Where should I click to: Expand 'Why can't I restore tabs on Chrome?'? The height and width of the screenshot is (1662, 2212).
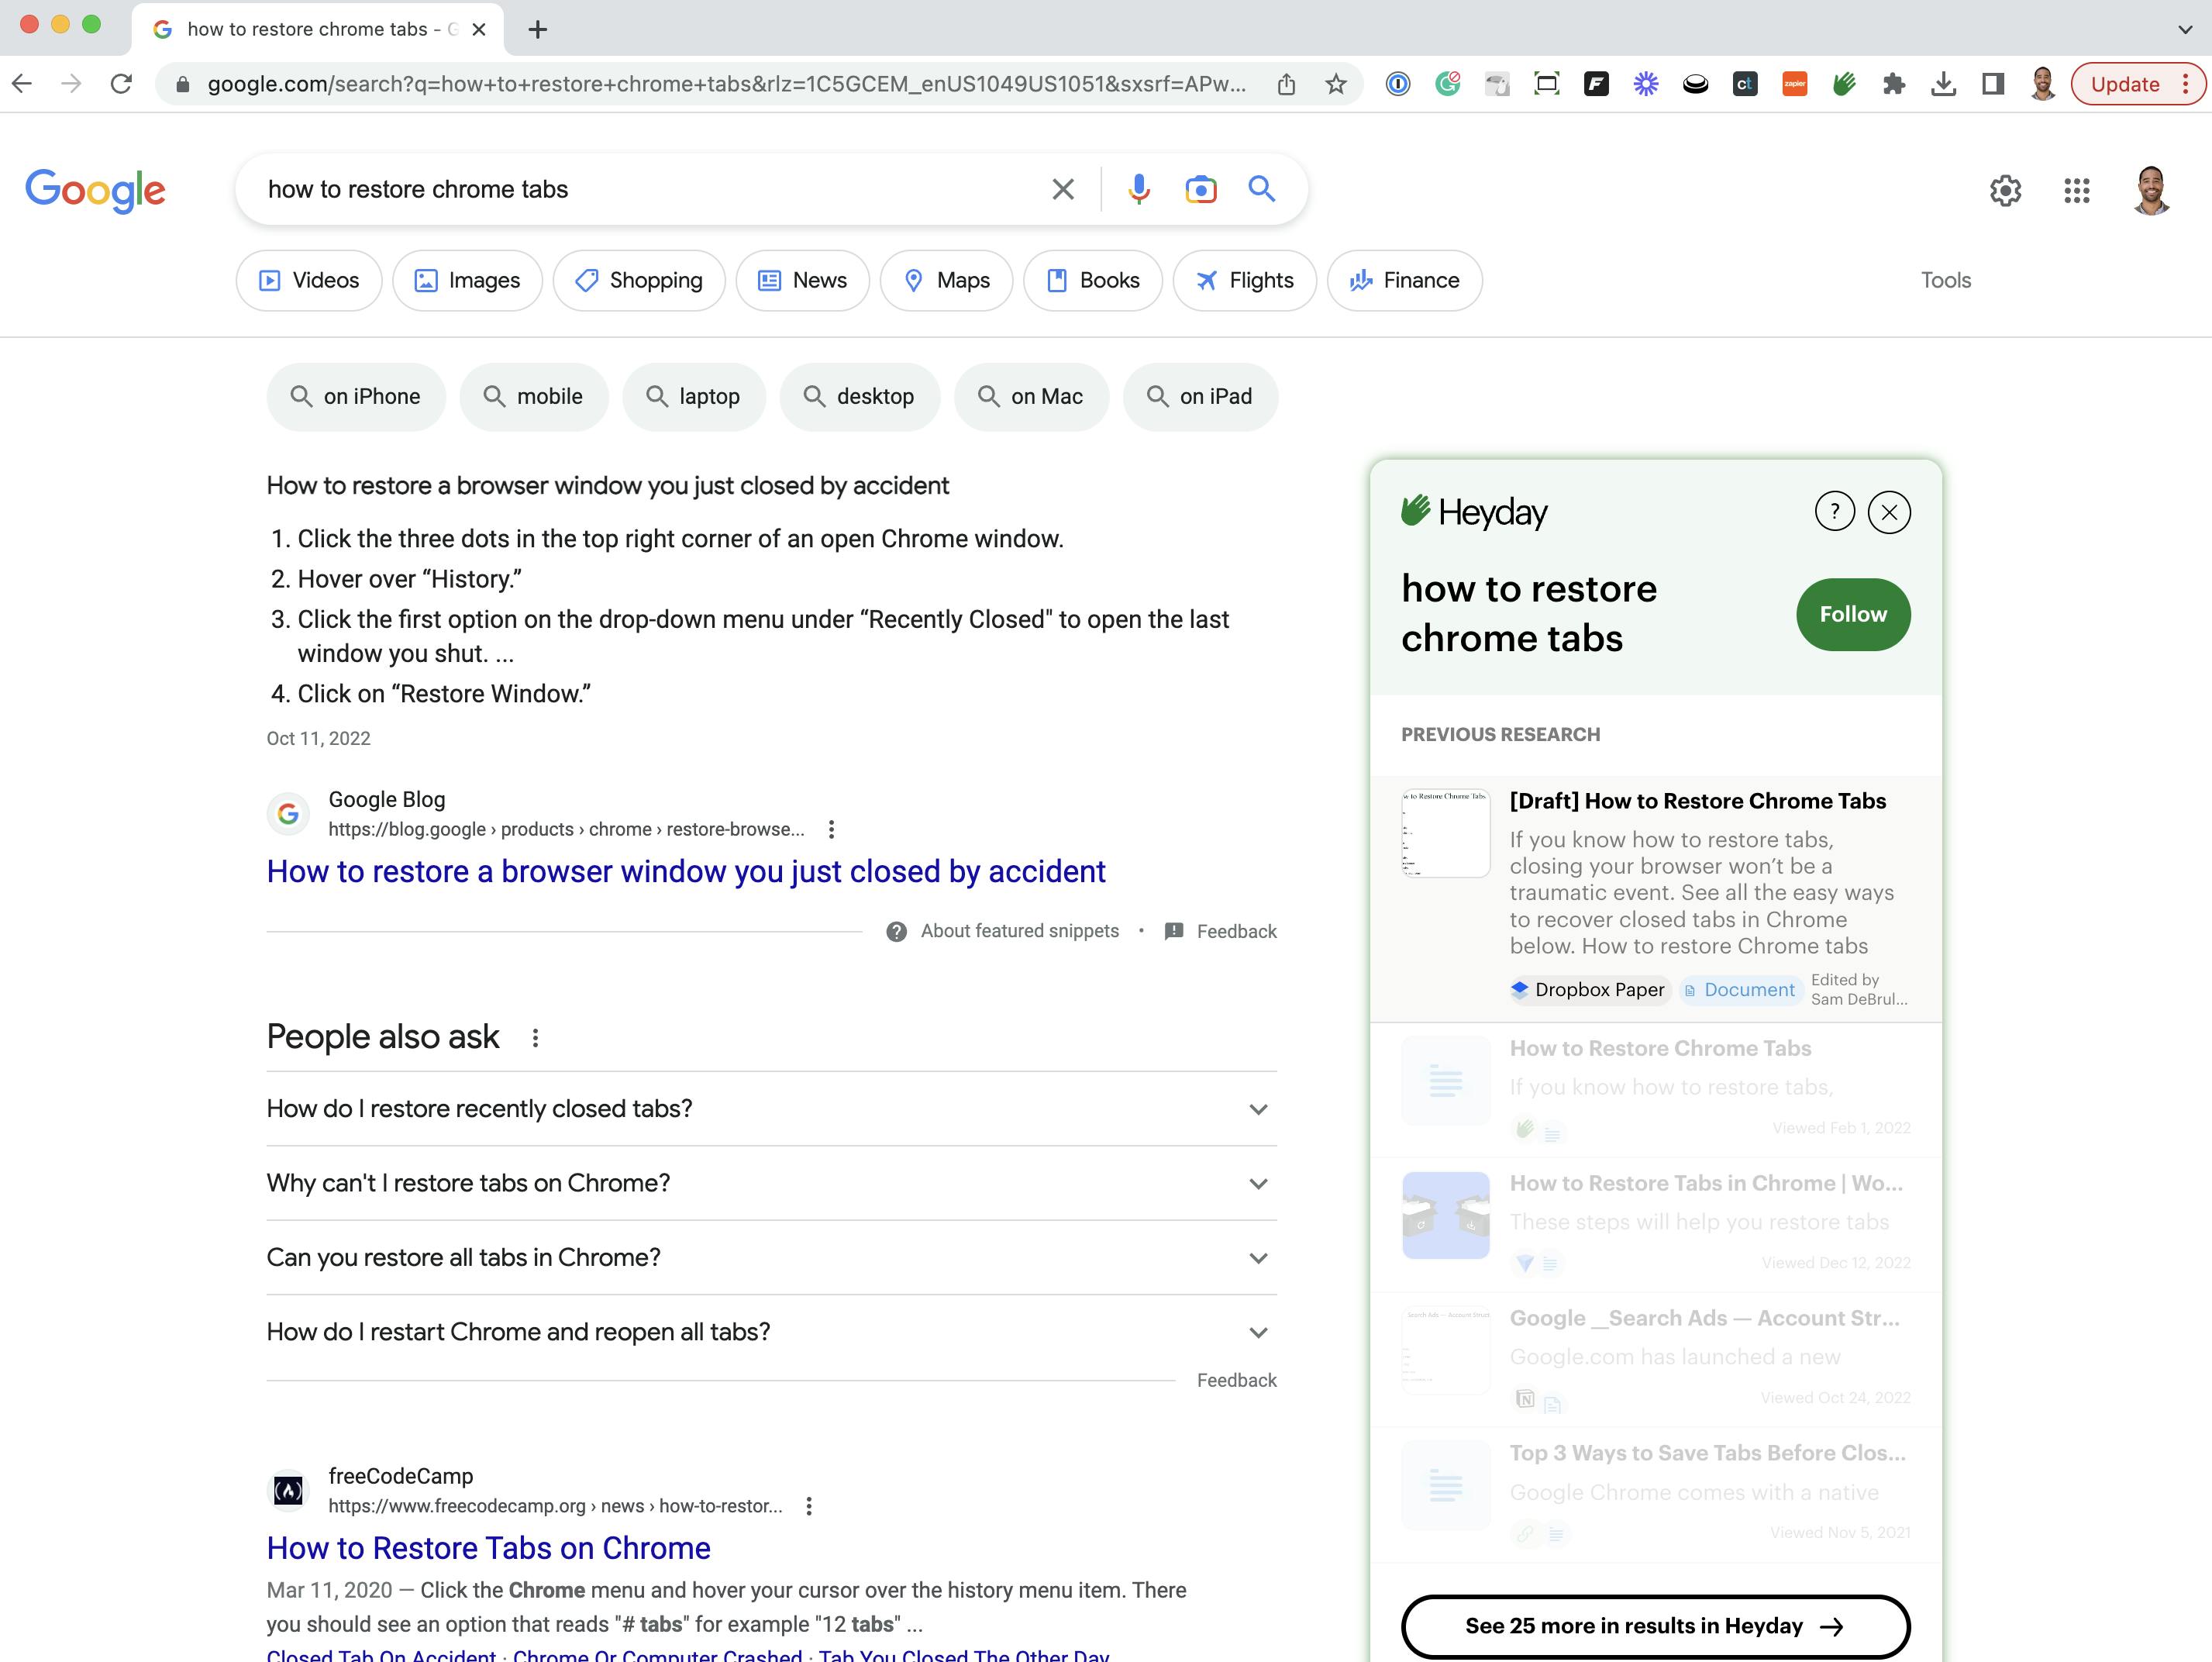[771, 1183]
